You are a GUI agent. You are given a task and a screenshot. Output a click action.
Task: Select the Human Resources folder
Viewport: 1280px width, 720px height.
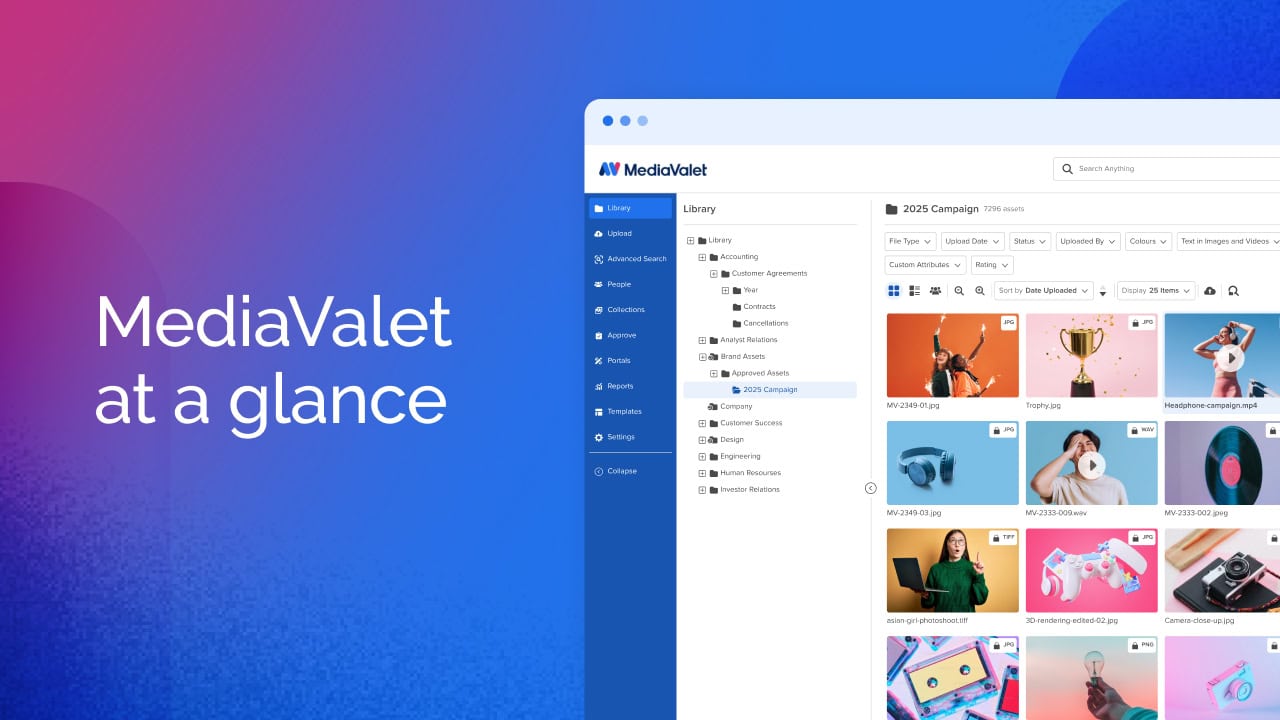click(745, 473)
